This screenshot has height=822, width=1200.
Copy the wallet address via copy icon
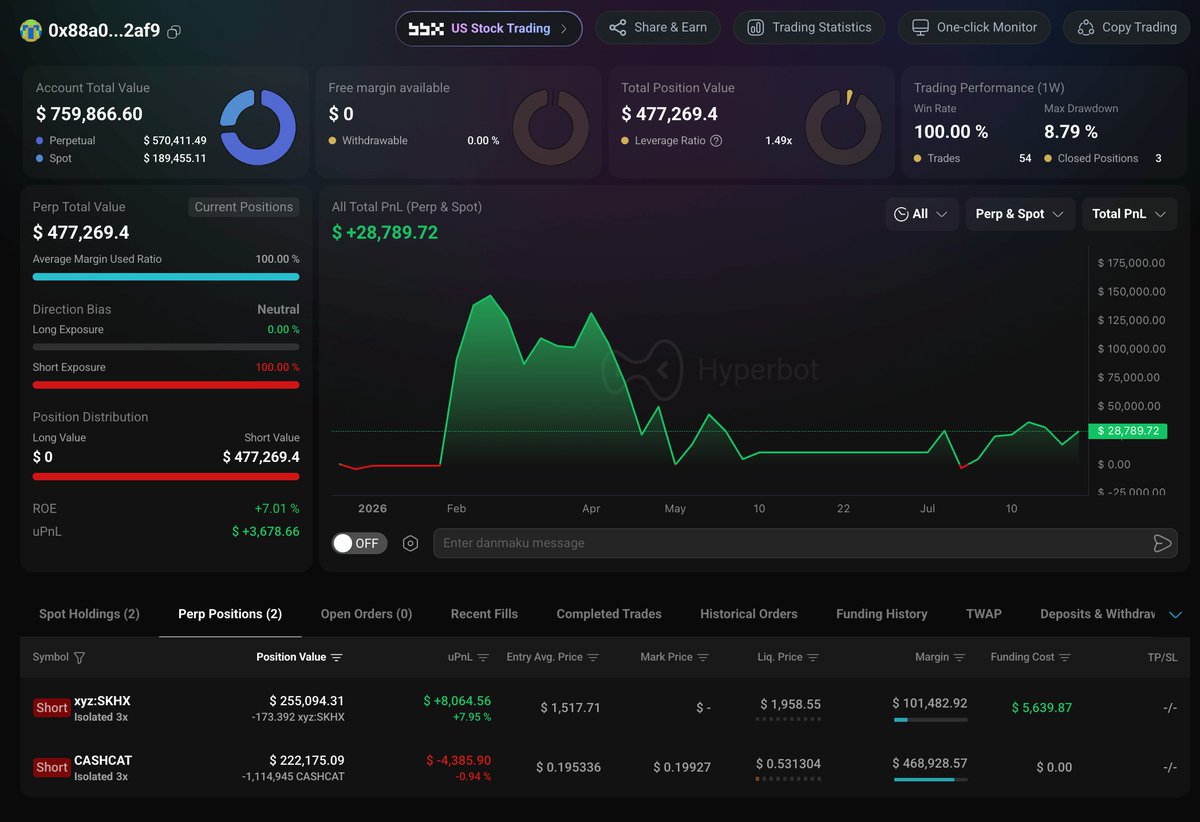tap(174, 31)
